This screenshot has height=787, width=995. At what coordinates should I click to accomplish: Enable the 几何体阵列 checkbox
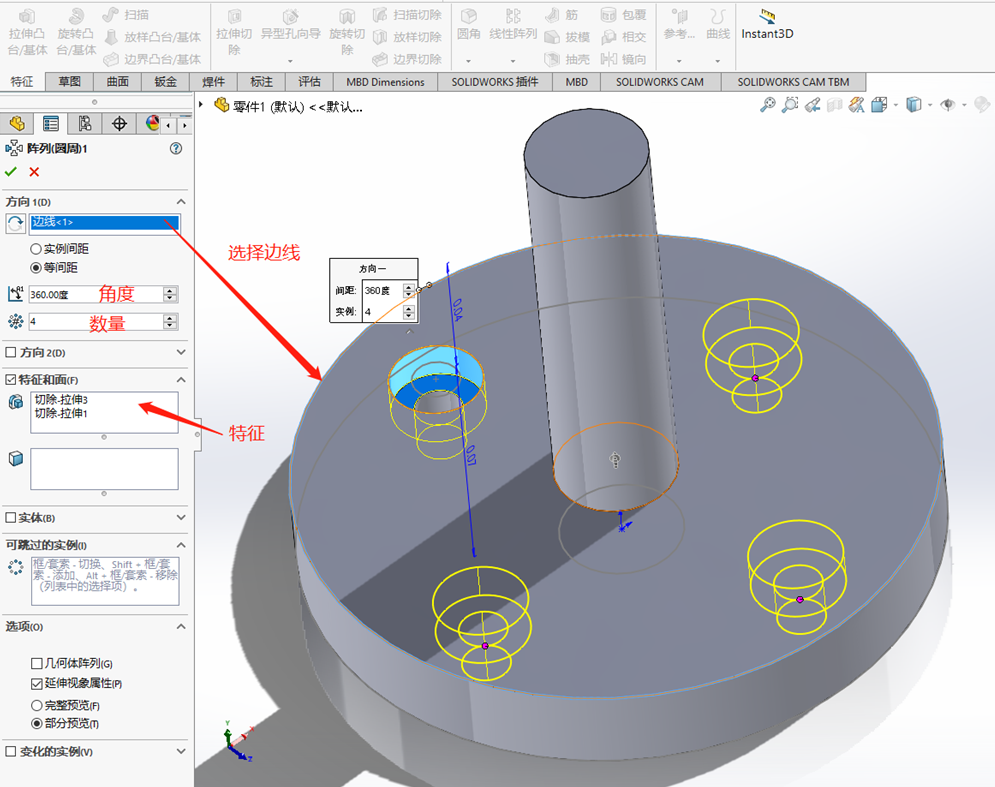37,664
